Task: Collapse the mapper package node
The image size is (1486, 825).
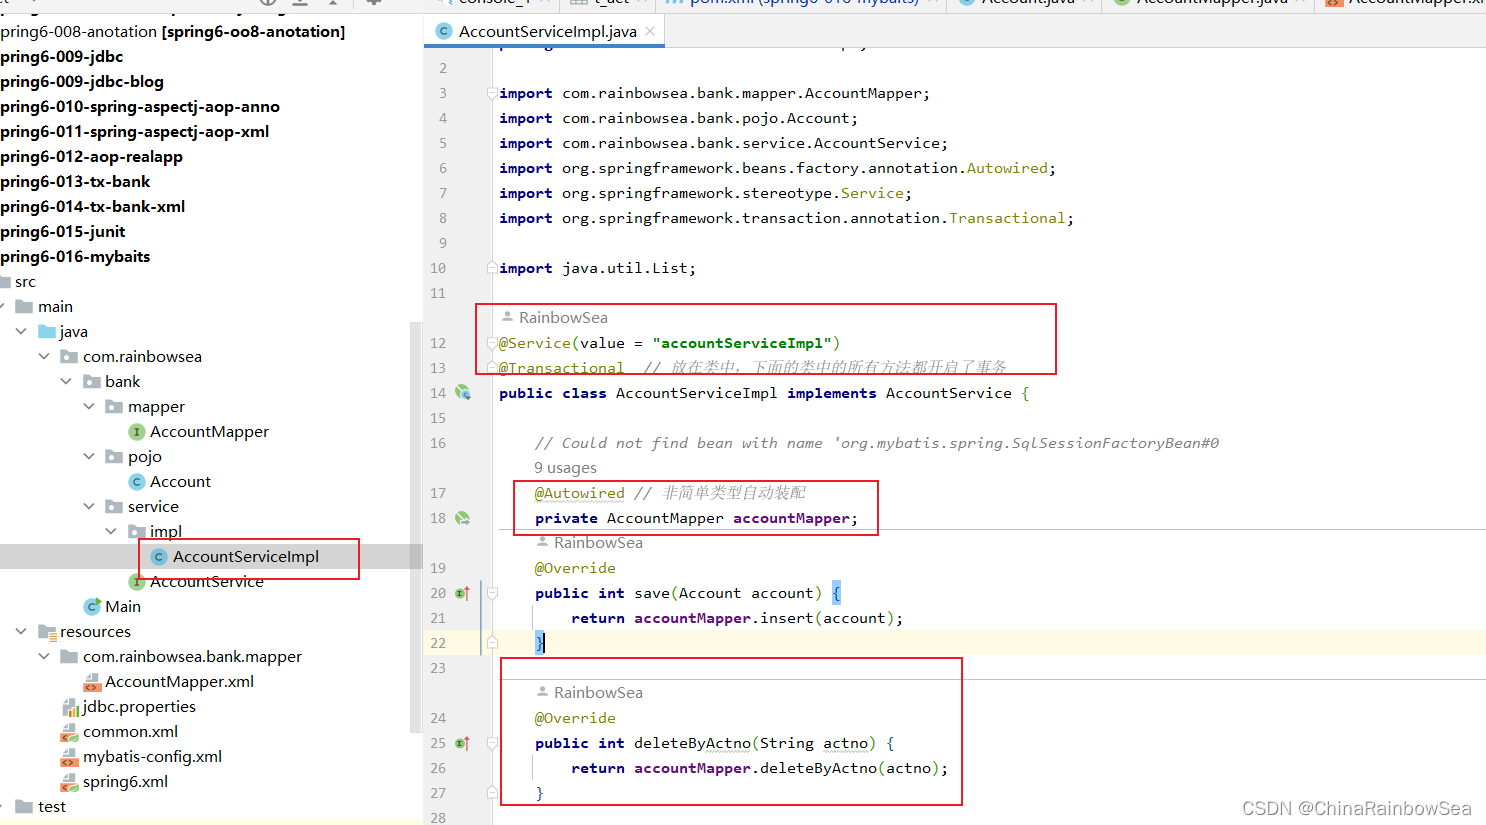Action: [x=89, y=406]
